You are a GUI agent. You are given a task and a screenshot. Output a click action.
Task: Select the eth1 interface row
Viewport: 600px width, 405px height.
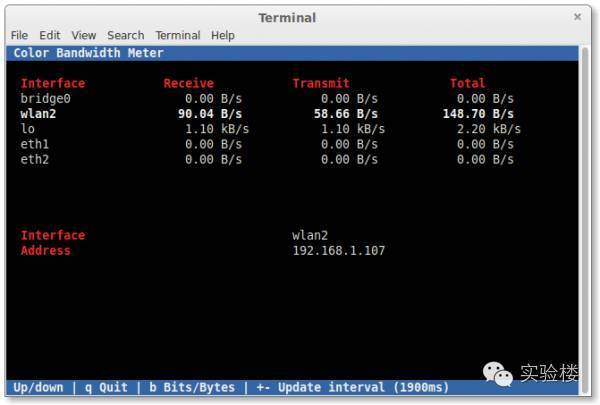[x=36, y=144]
